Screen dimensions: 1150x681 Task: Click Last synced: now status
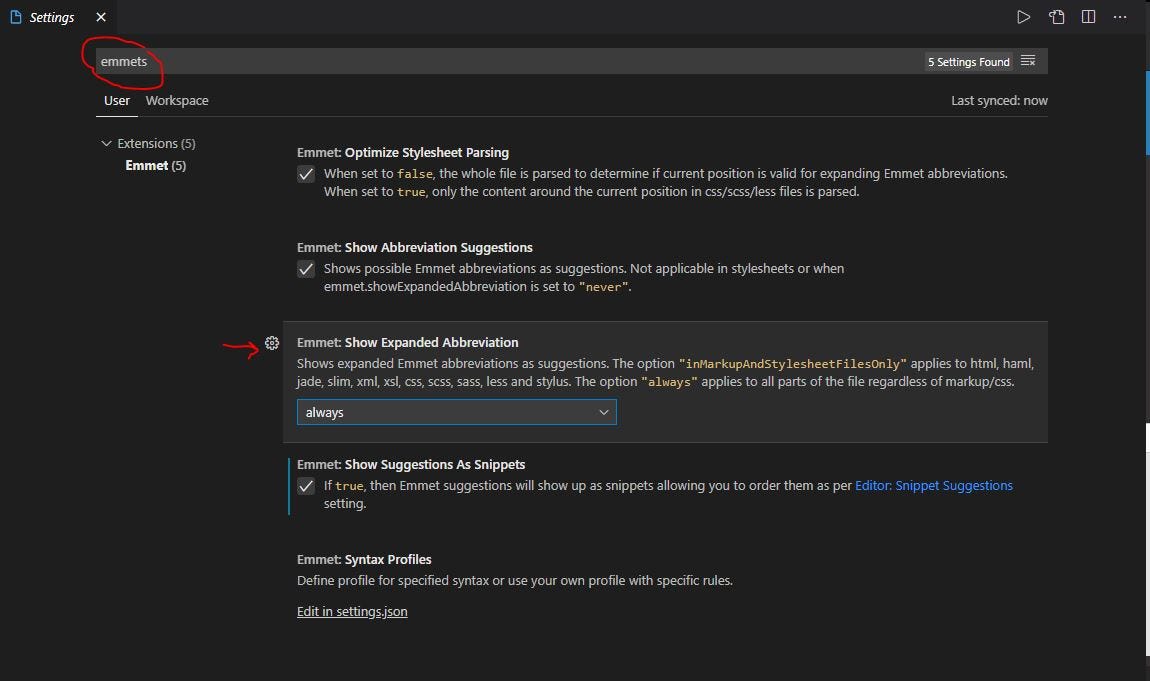pos(999,100)
